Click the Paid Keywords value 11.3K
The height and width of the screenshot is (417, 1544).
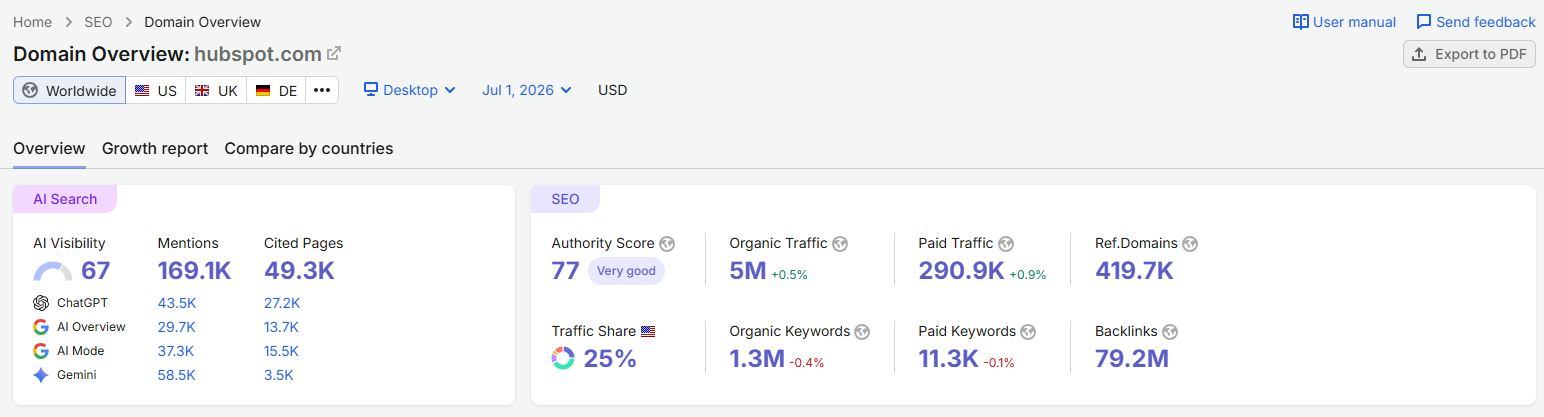click(x=948, y=358)
